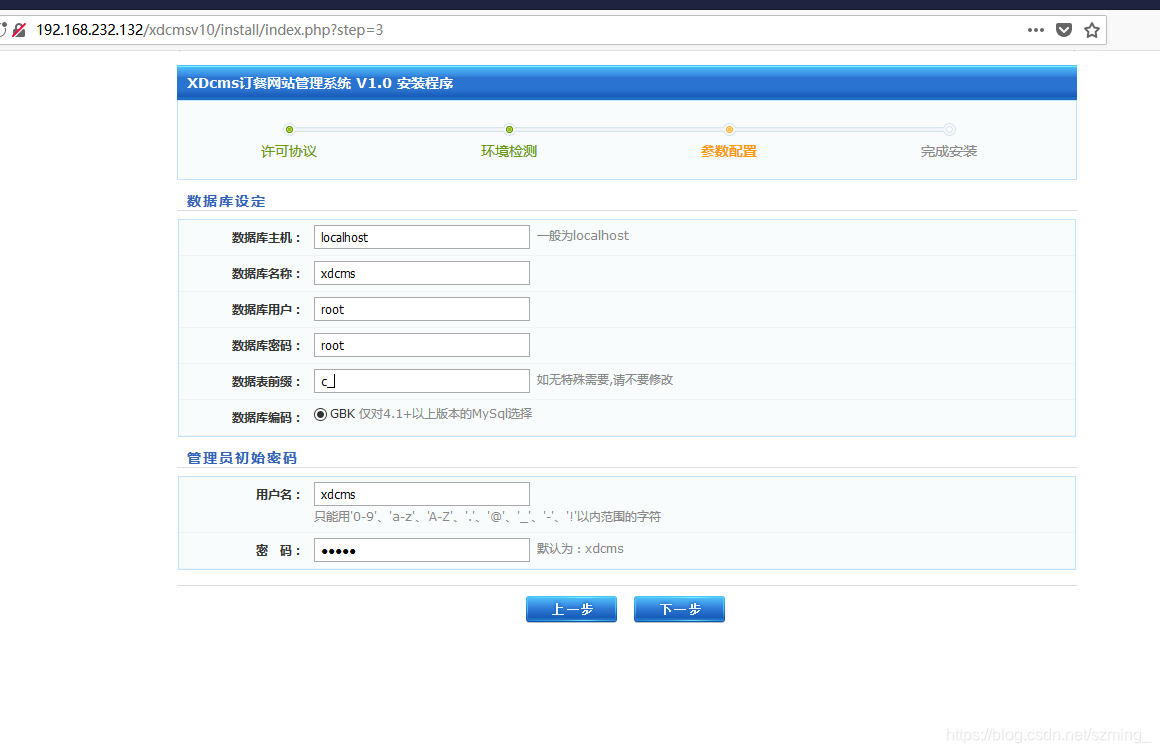Viewport: 1160px width, 753px height.
Task: Click the 管理员初始密码 section heading
Action: [x=241, y=458]
